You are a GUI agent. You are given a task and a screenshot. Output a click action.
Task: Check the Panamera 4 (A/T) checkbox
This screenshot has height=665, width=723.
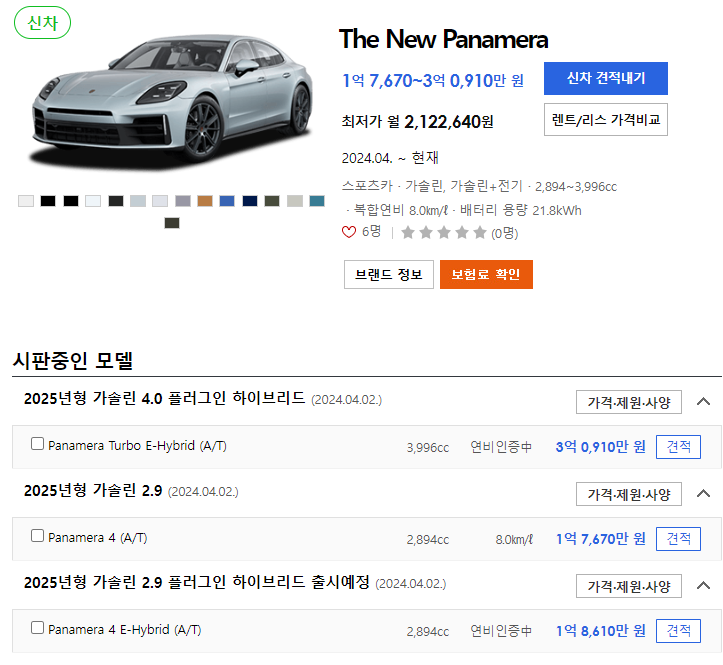[x=37, y=536]
